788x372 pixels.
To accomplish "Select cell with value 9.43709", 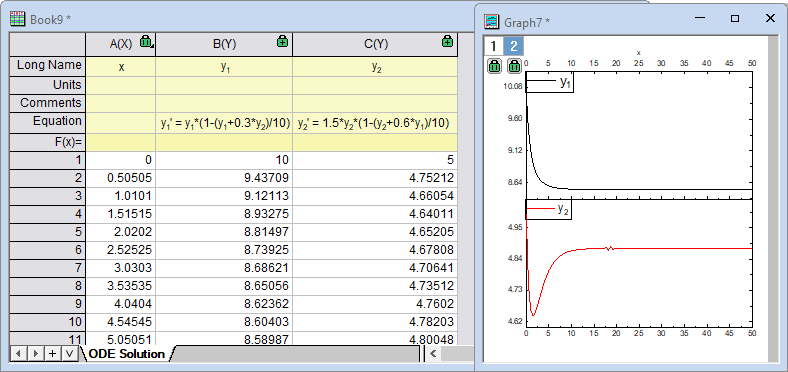I will [x=224, y=178].
